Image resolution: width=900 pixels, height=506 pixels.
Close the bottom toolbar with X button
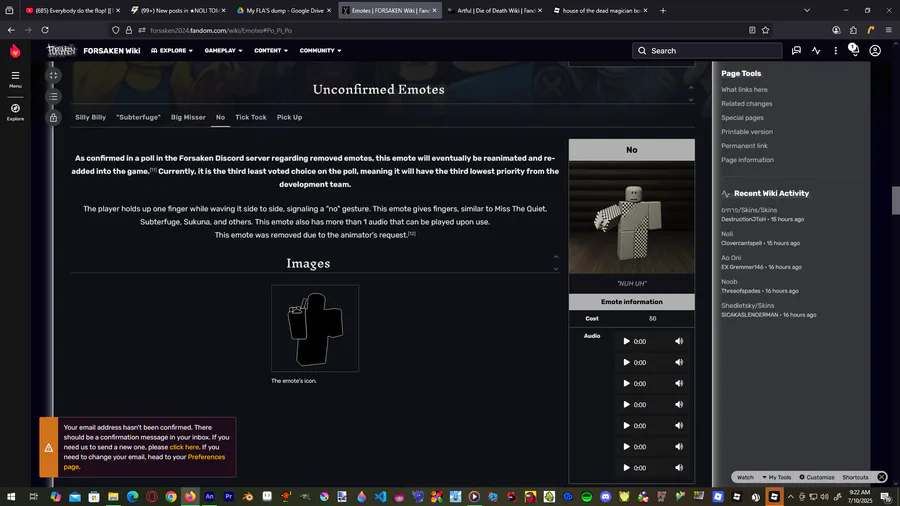(882, 477)
